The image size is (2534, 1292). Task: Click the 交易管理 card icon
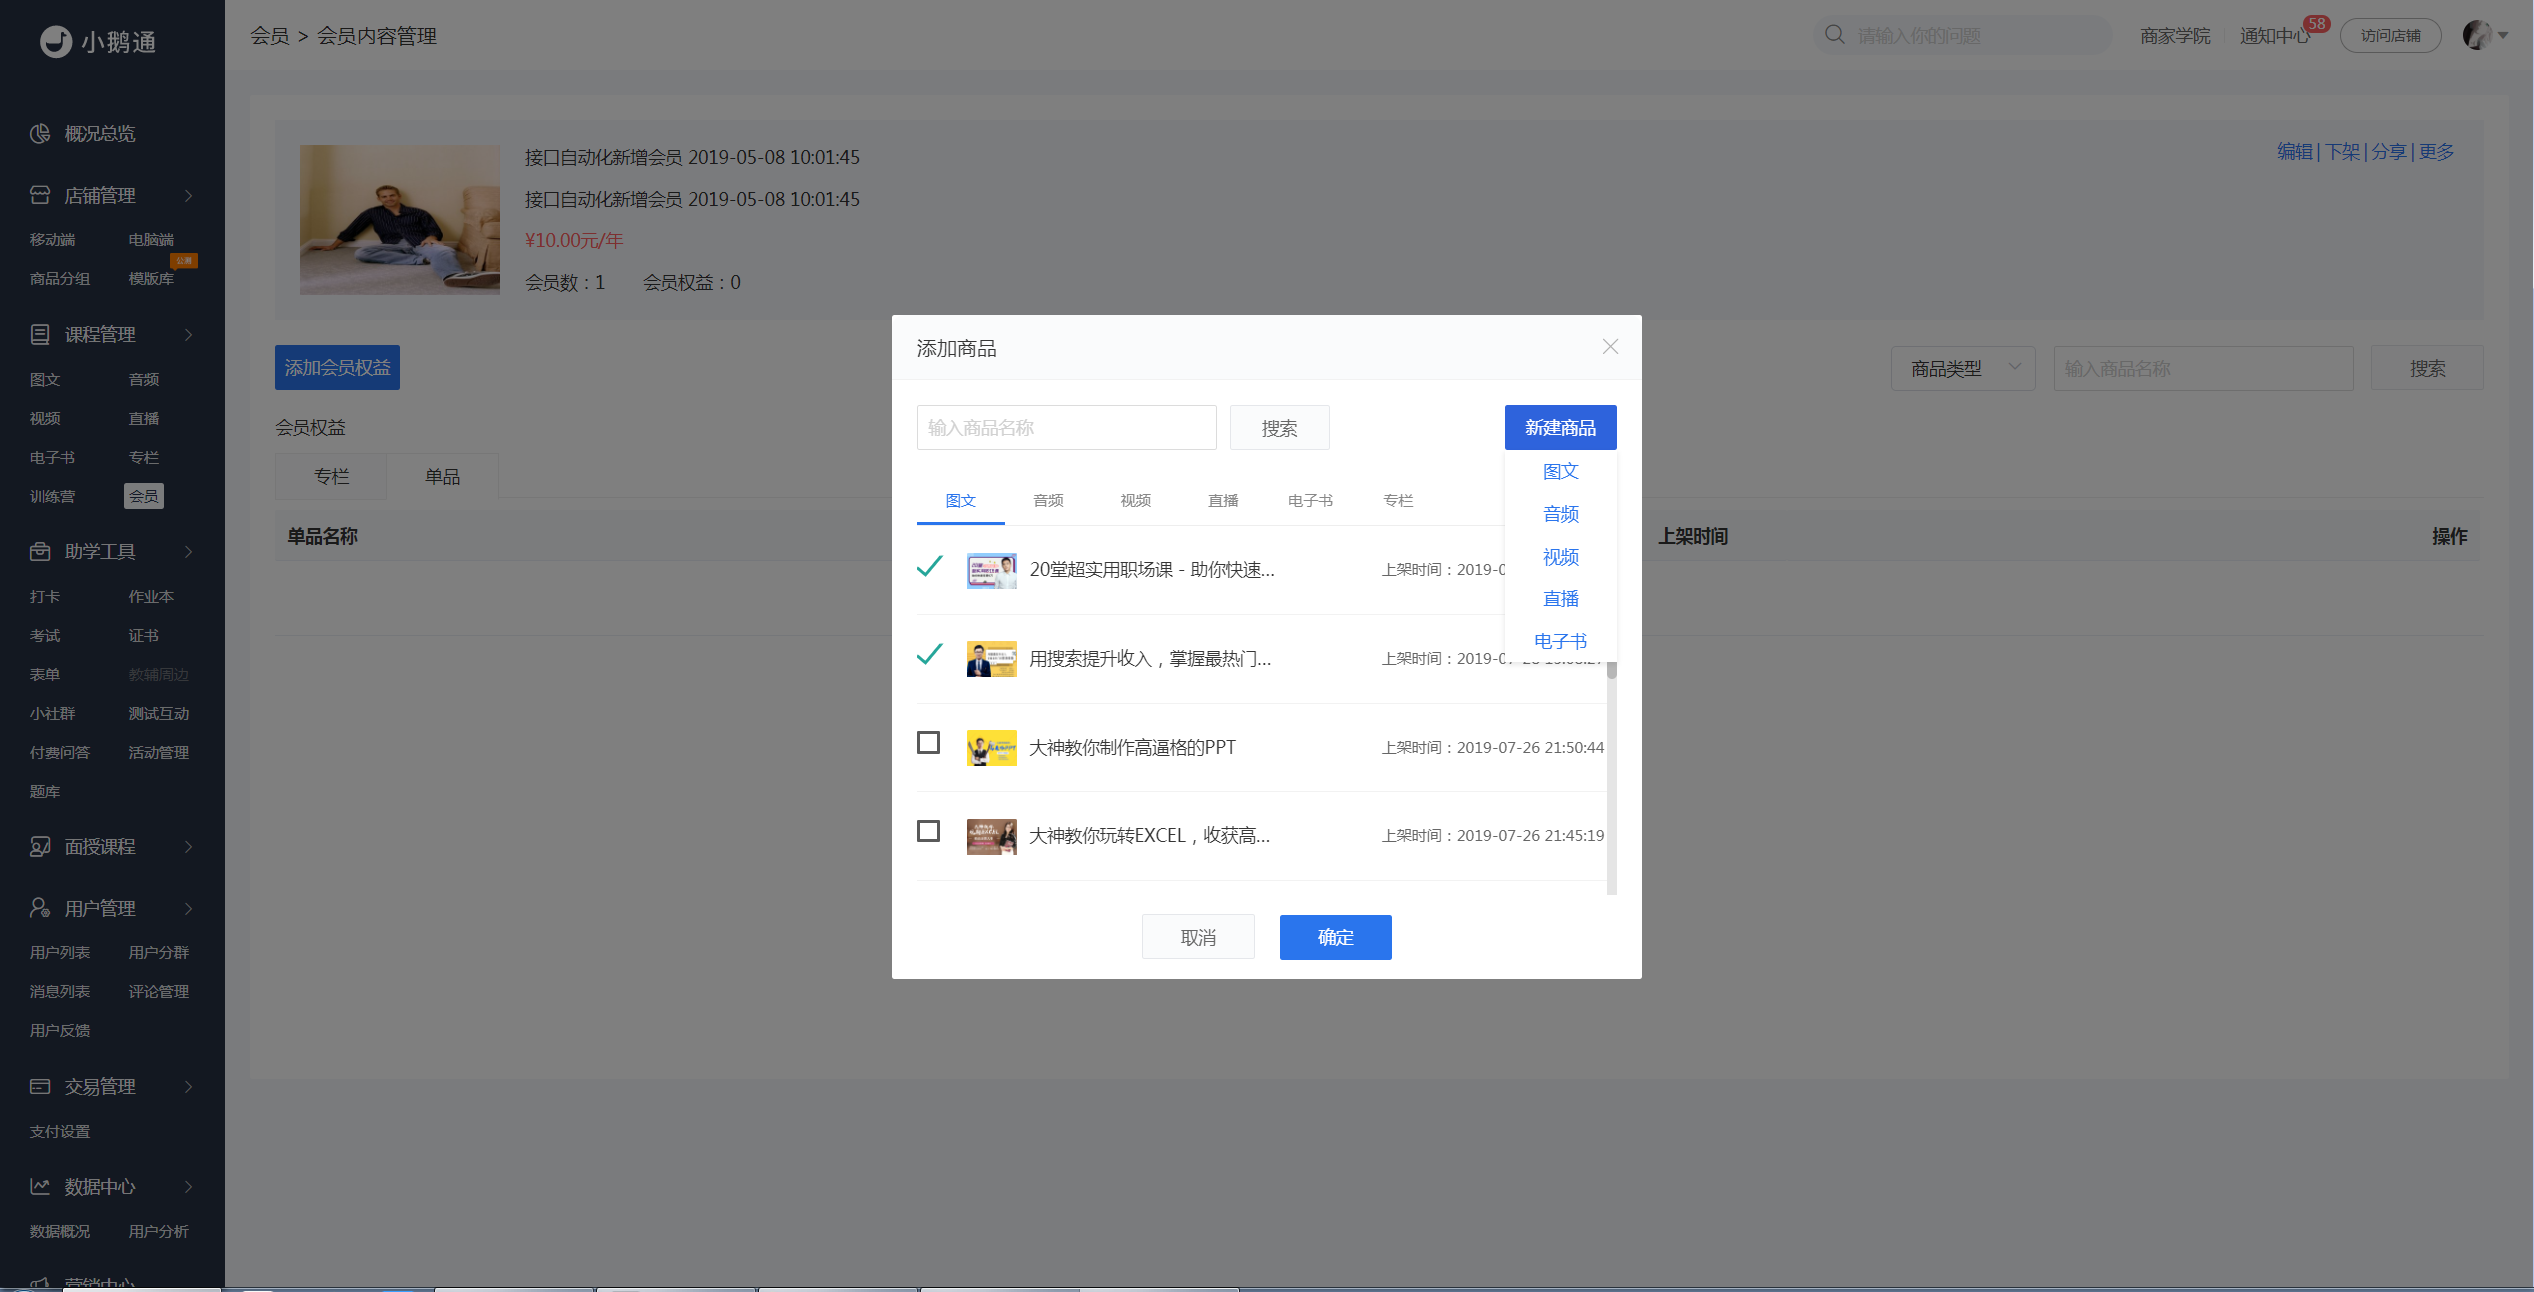40,1087
